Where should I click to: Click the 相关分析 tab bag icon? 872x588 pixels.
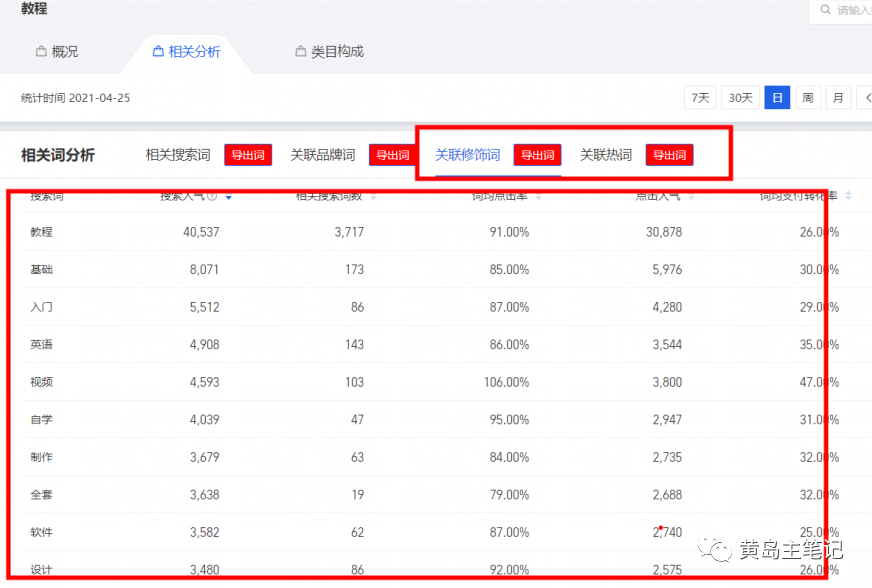coord(158,52)
